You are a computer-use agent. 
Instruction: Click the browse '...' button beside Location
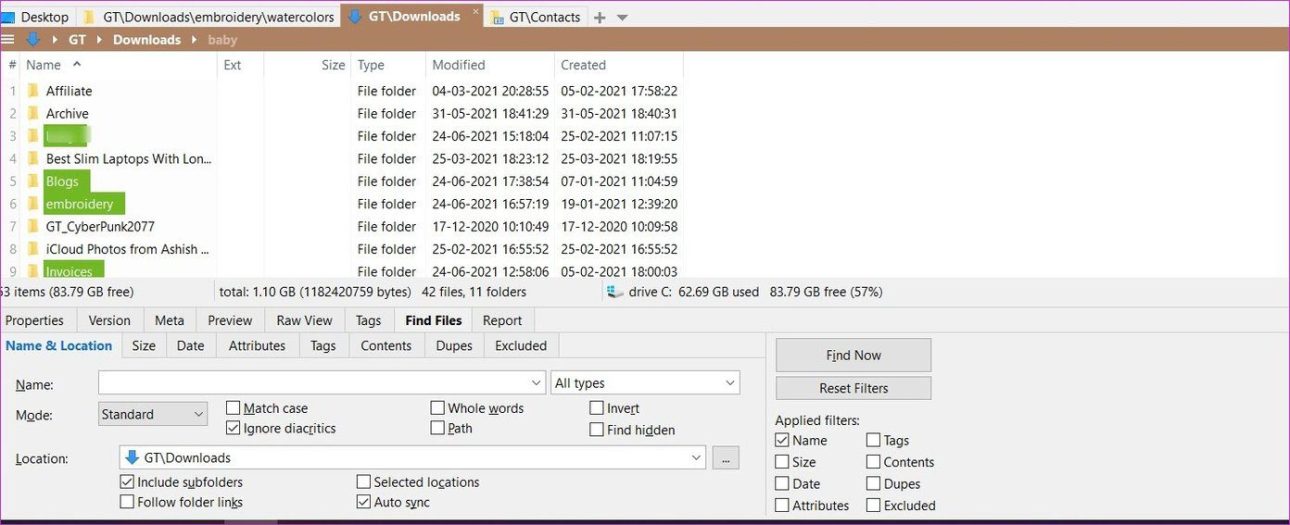pos(726,458)
